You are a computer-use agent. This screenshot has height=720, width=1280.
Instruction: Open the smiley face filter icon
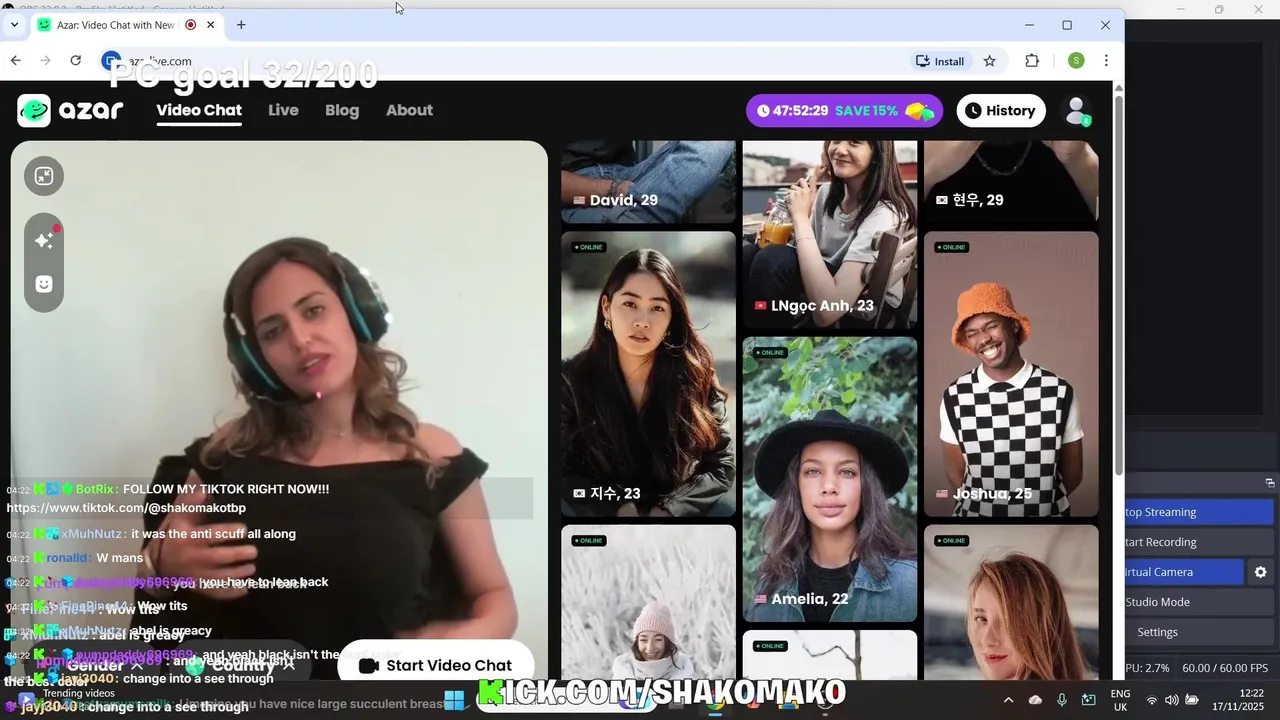pos(44,284)
